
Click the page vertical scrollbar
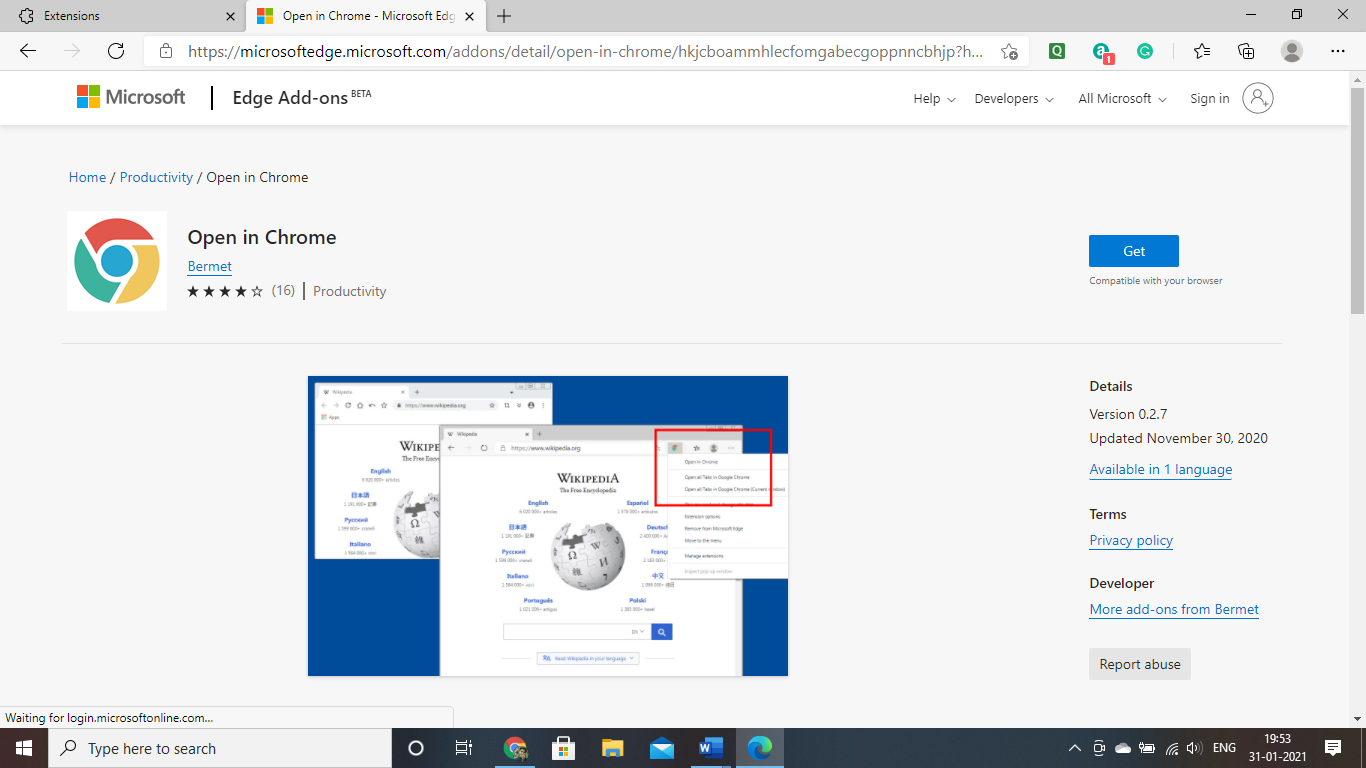pyautogui.click(x=1357, y=200)
